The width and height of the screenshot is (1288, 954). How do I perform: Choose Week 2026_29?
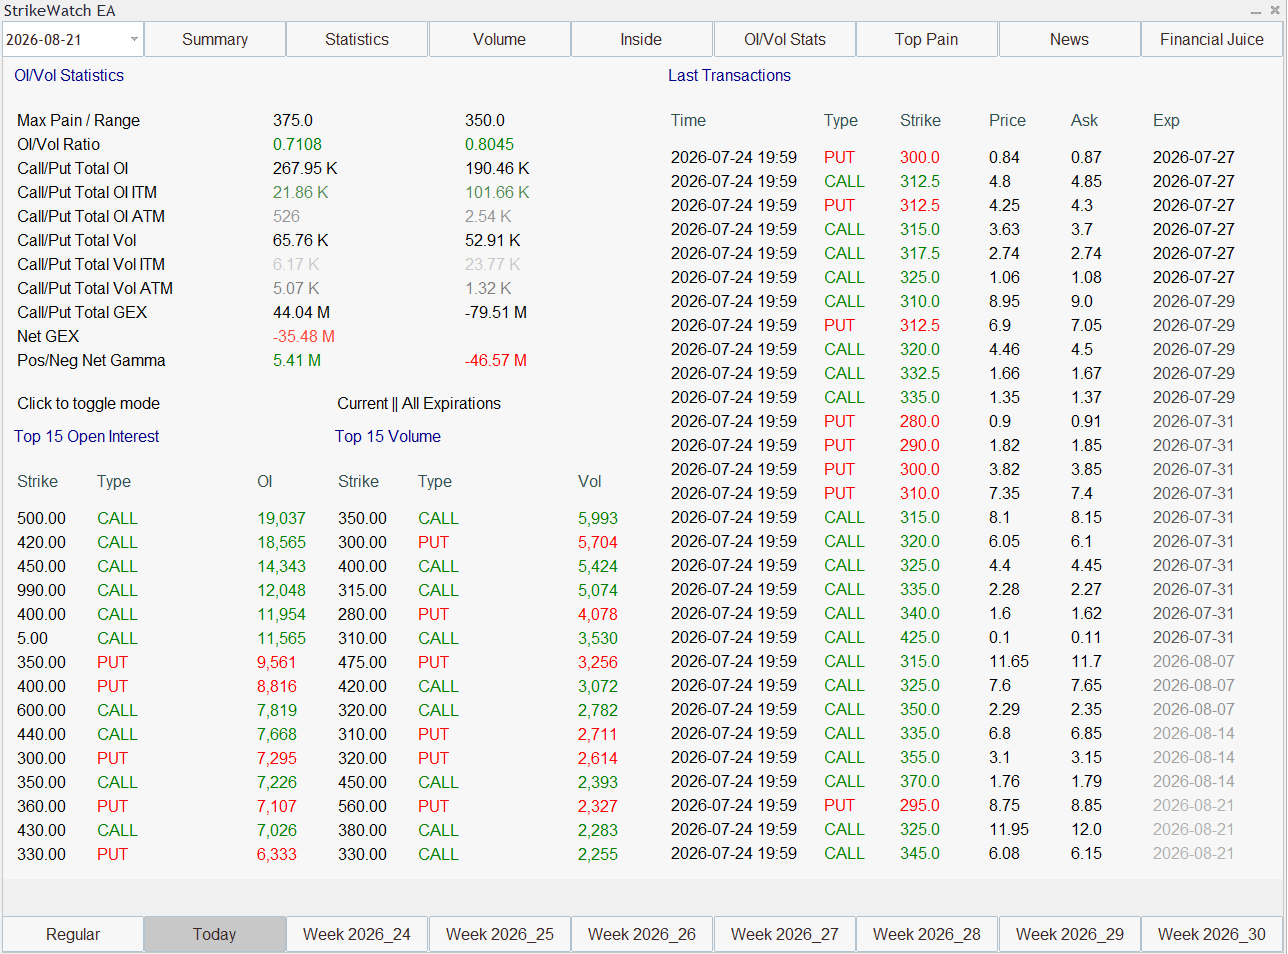pyautogui.click(x=1069, y=934)
